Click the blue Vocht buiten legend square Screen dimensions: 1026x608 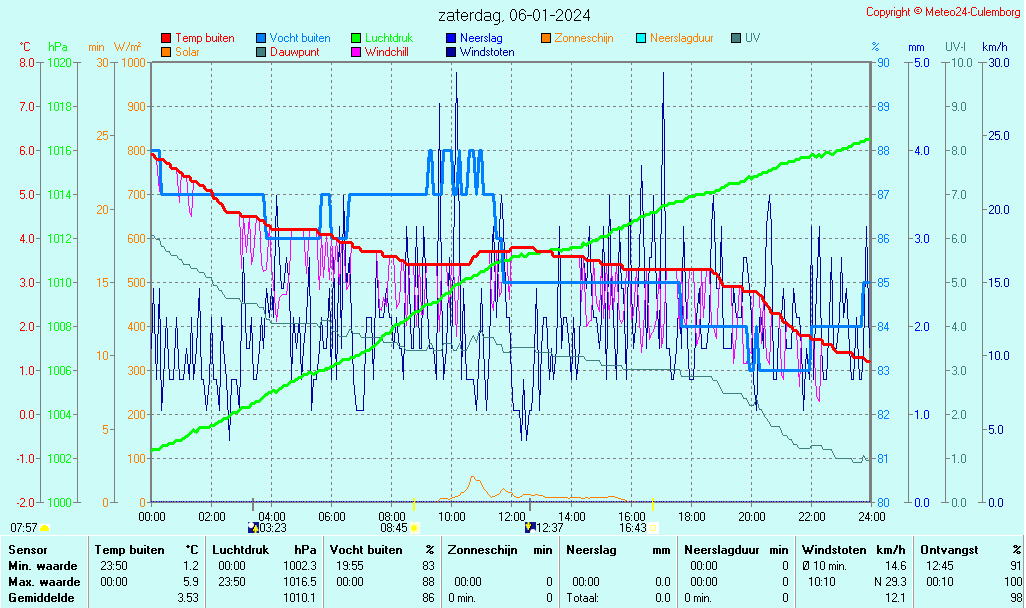(x=261, y=38)
